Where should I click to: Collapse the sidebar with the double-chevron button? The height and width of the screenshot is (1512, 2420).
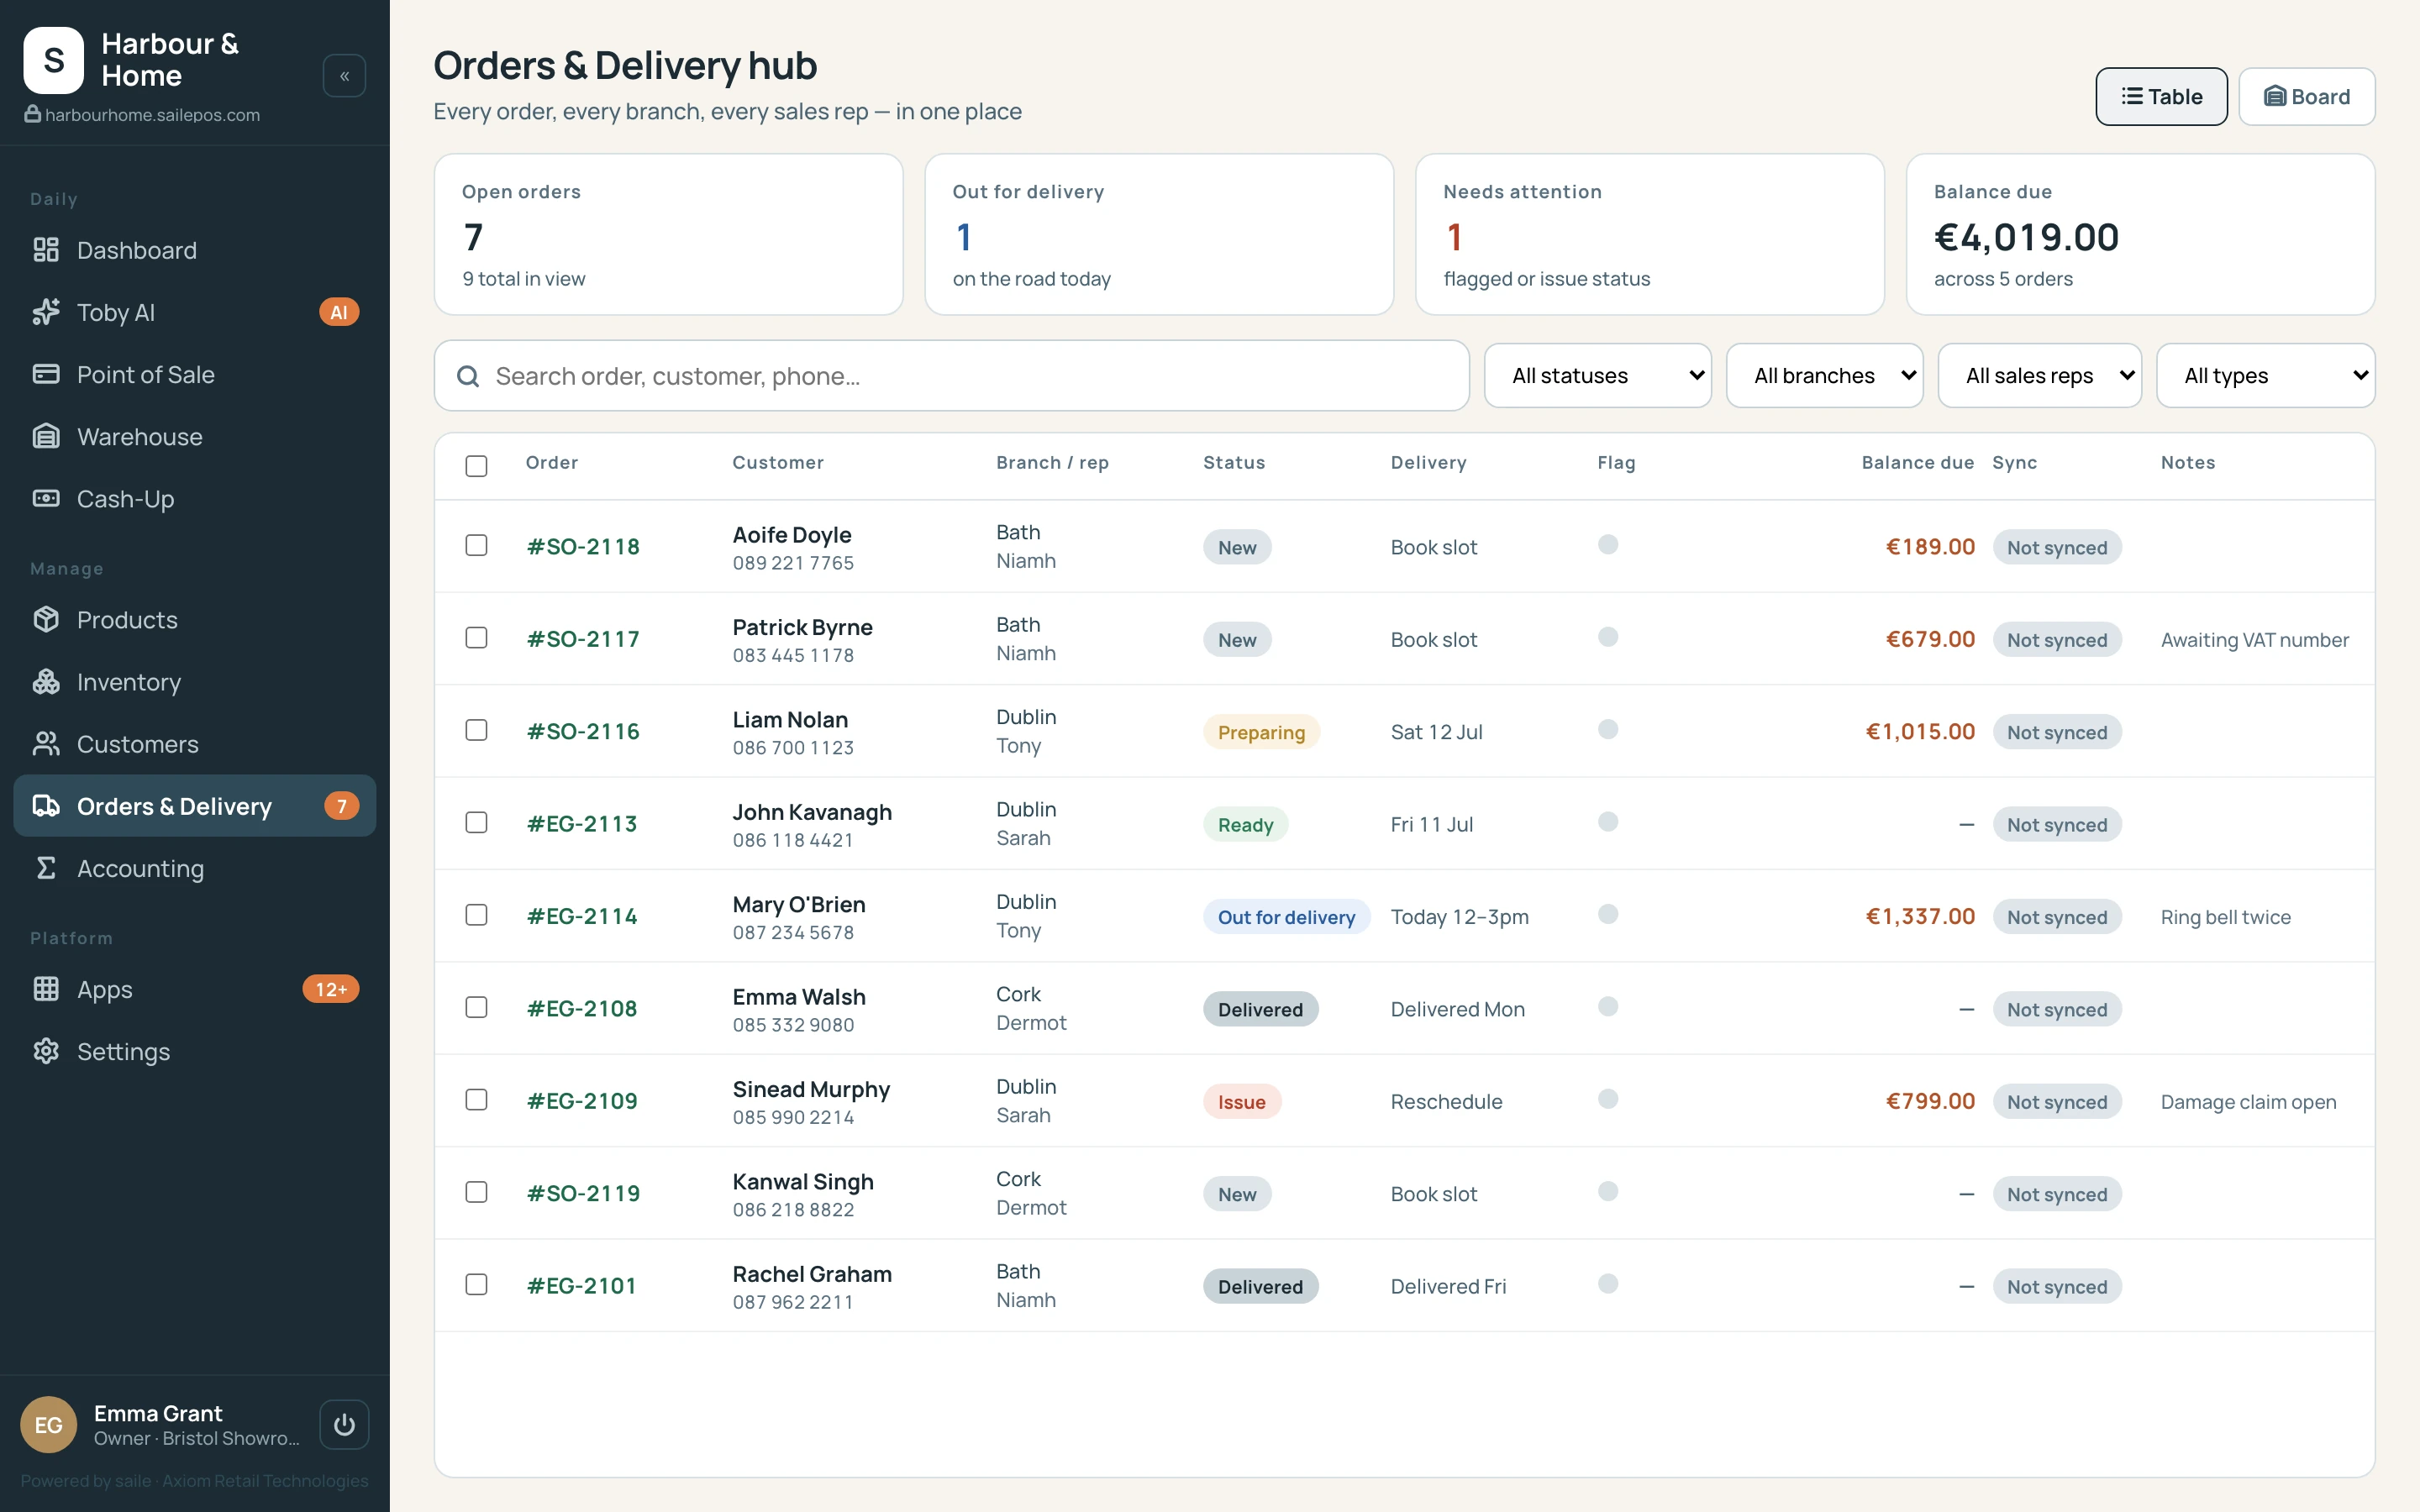click(344, 76)
